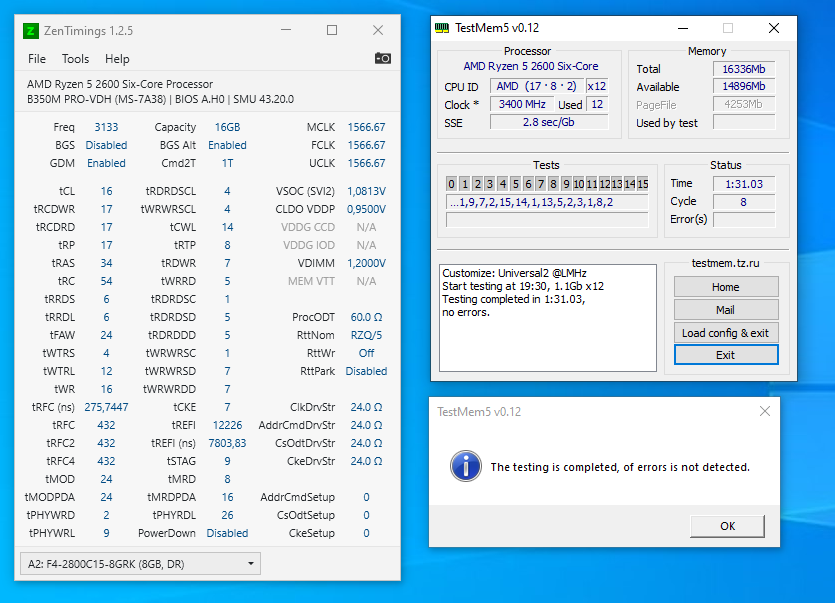Click the tRAS value 34
835x603 pixels.
click(x=107, y=263)
